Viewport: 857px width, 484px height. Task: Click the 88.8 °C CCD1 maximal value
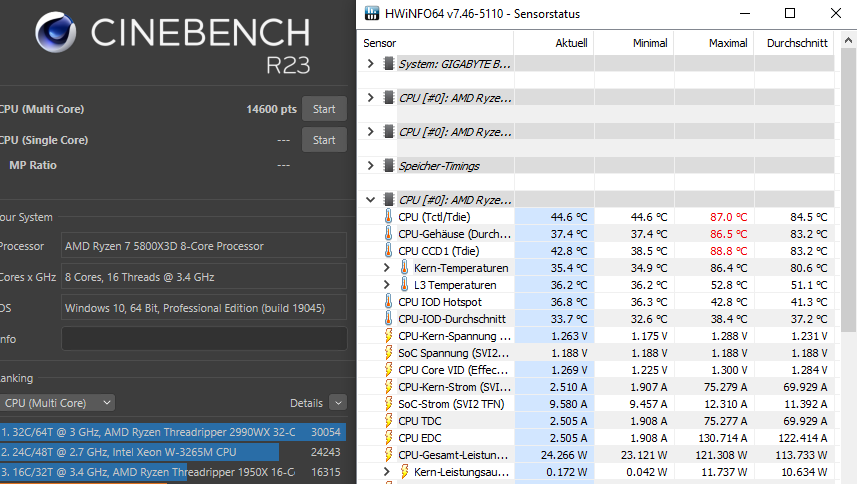pos(729,251)
